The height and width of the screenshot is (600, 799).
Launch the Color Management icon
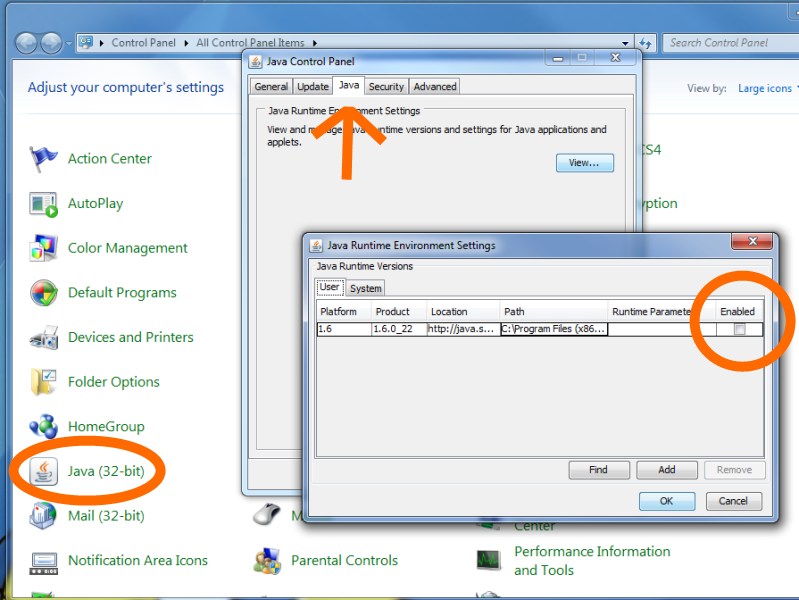pyautogui.click(x=44, y=248)
